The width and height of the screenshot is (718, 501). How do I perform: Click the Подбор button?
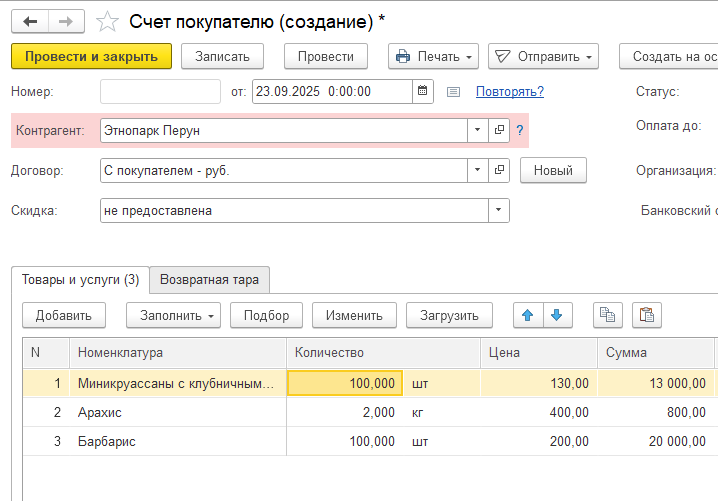coord(267,315)
